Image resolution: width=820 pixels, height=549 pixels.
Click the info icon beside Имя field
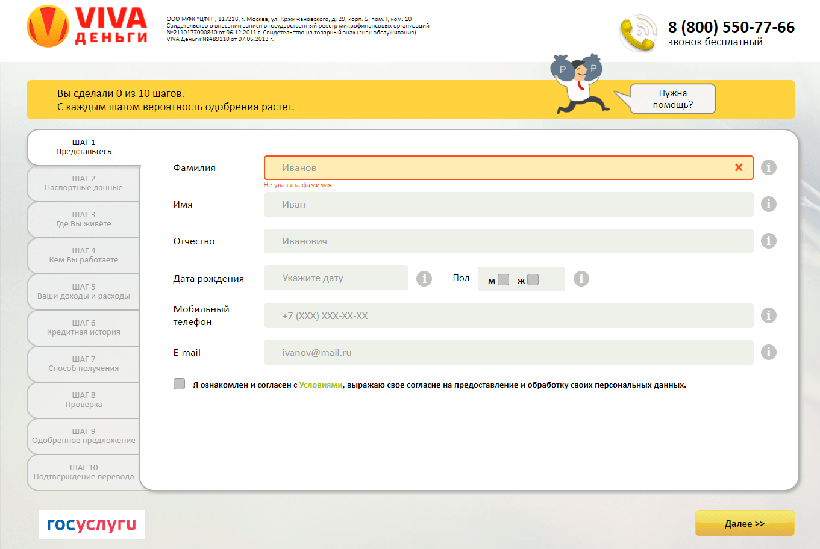point(768,204)
